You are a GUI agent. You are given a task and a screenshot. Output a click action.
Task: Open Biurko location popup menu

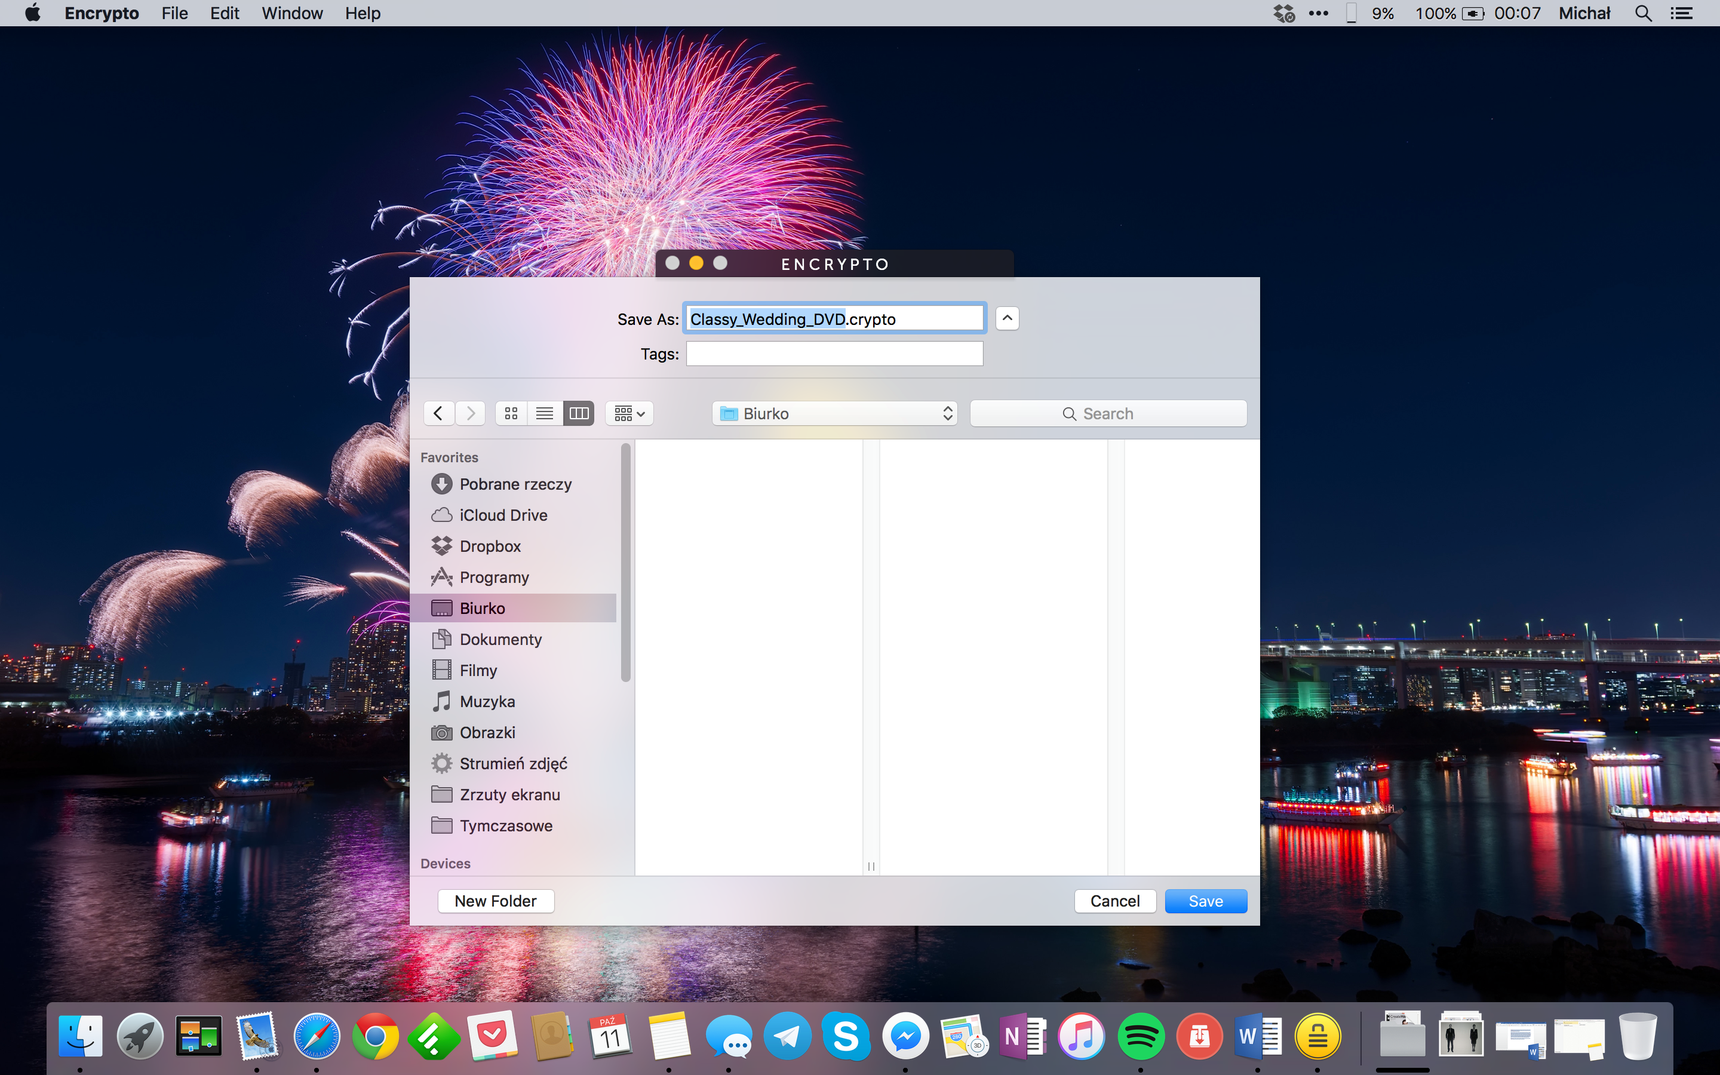point(835,413)
